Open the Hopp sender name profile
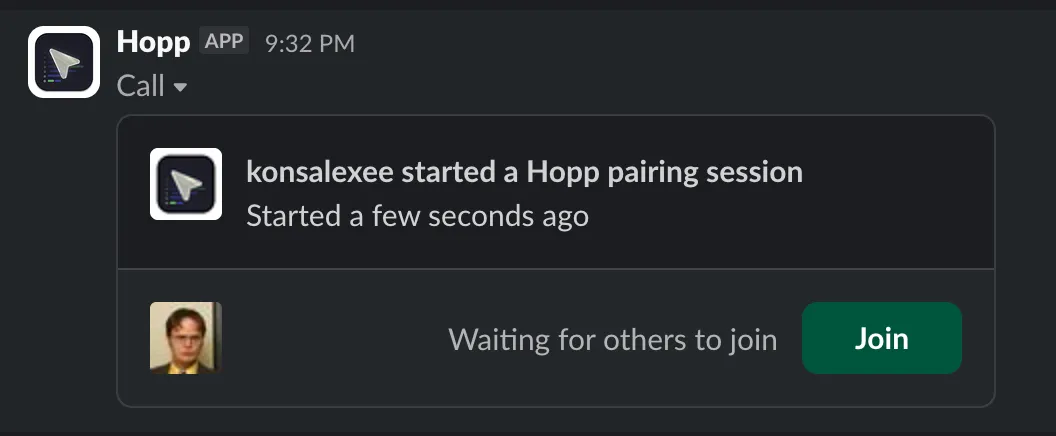 [153, 42]
